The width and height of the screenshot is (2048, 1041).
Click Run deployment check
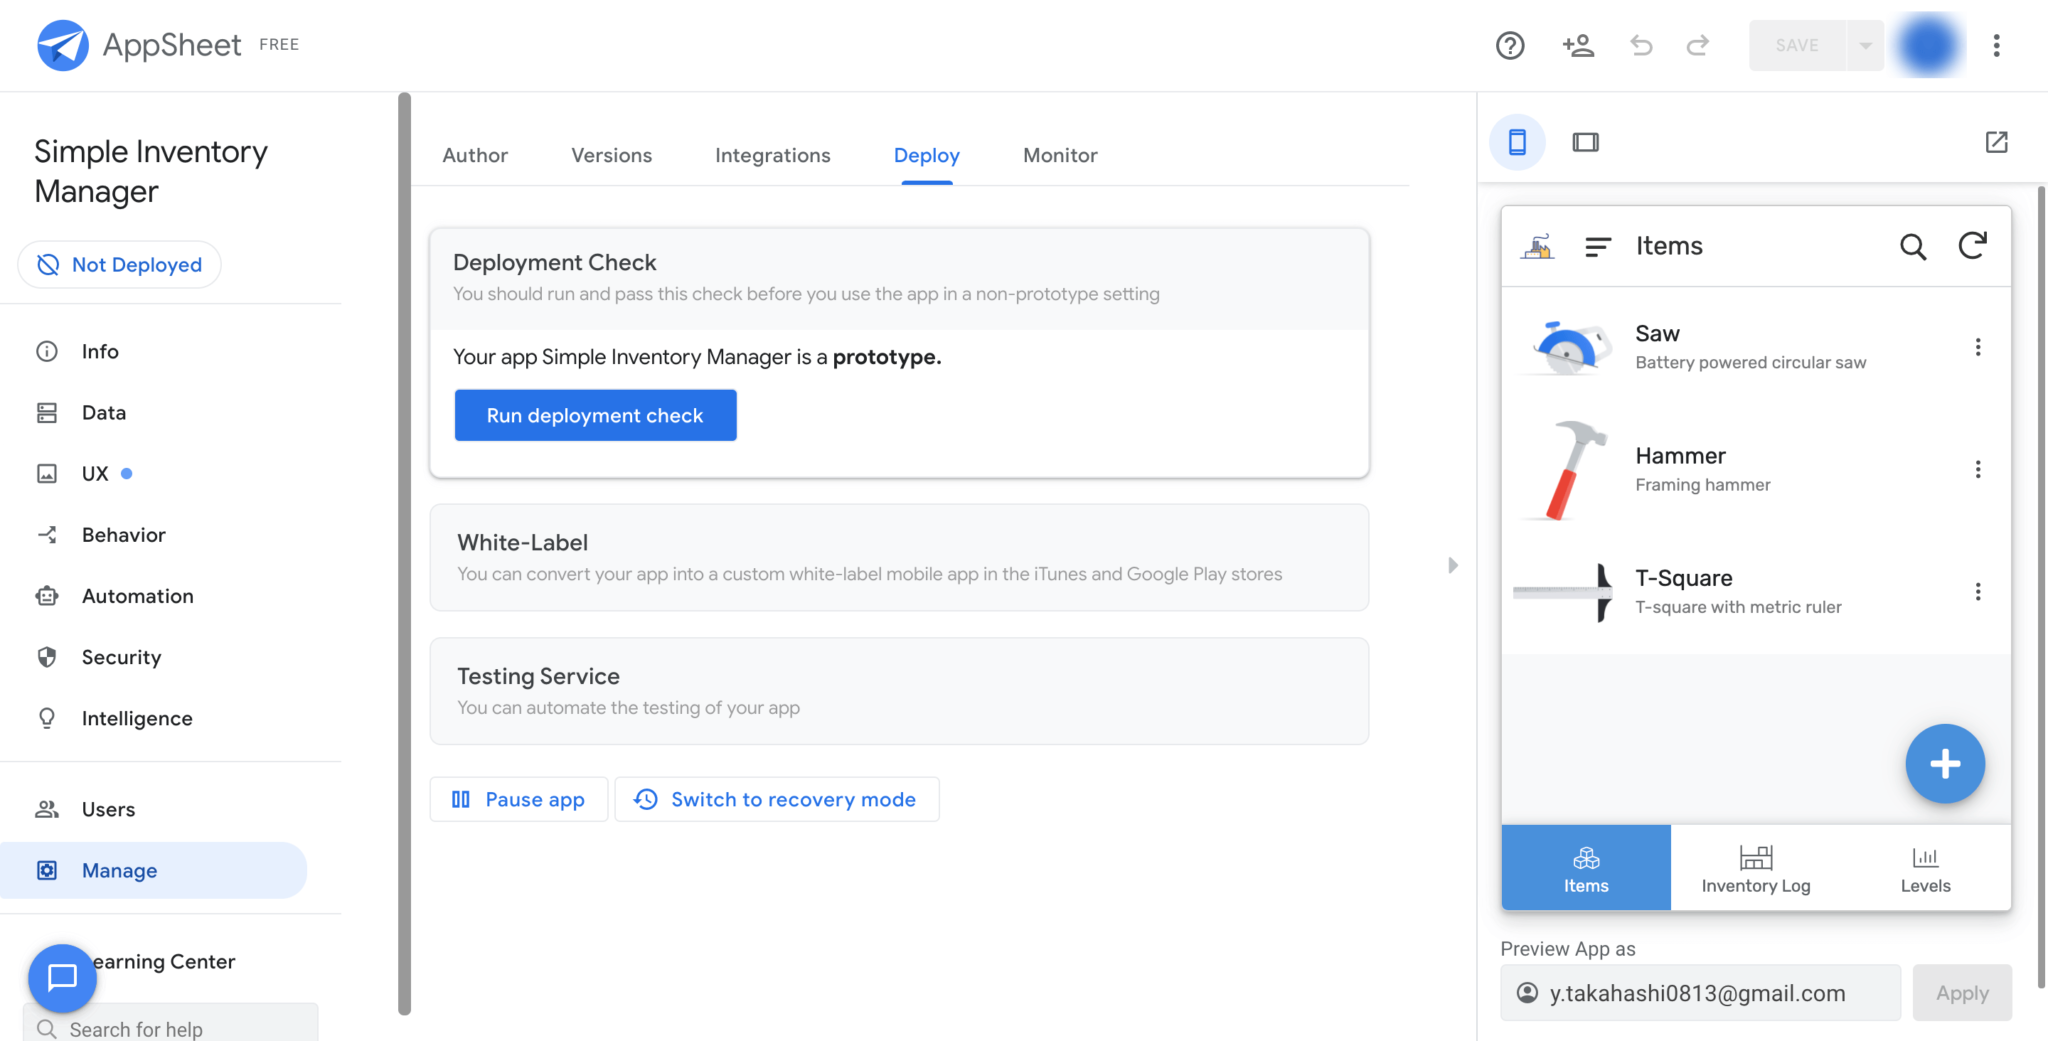(x=595, y=415)
